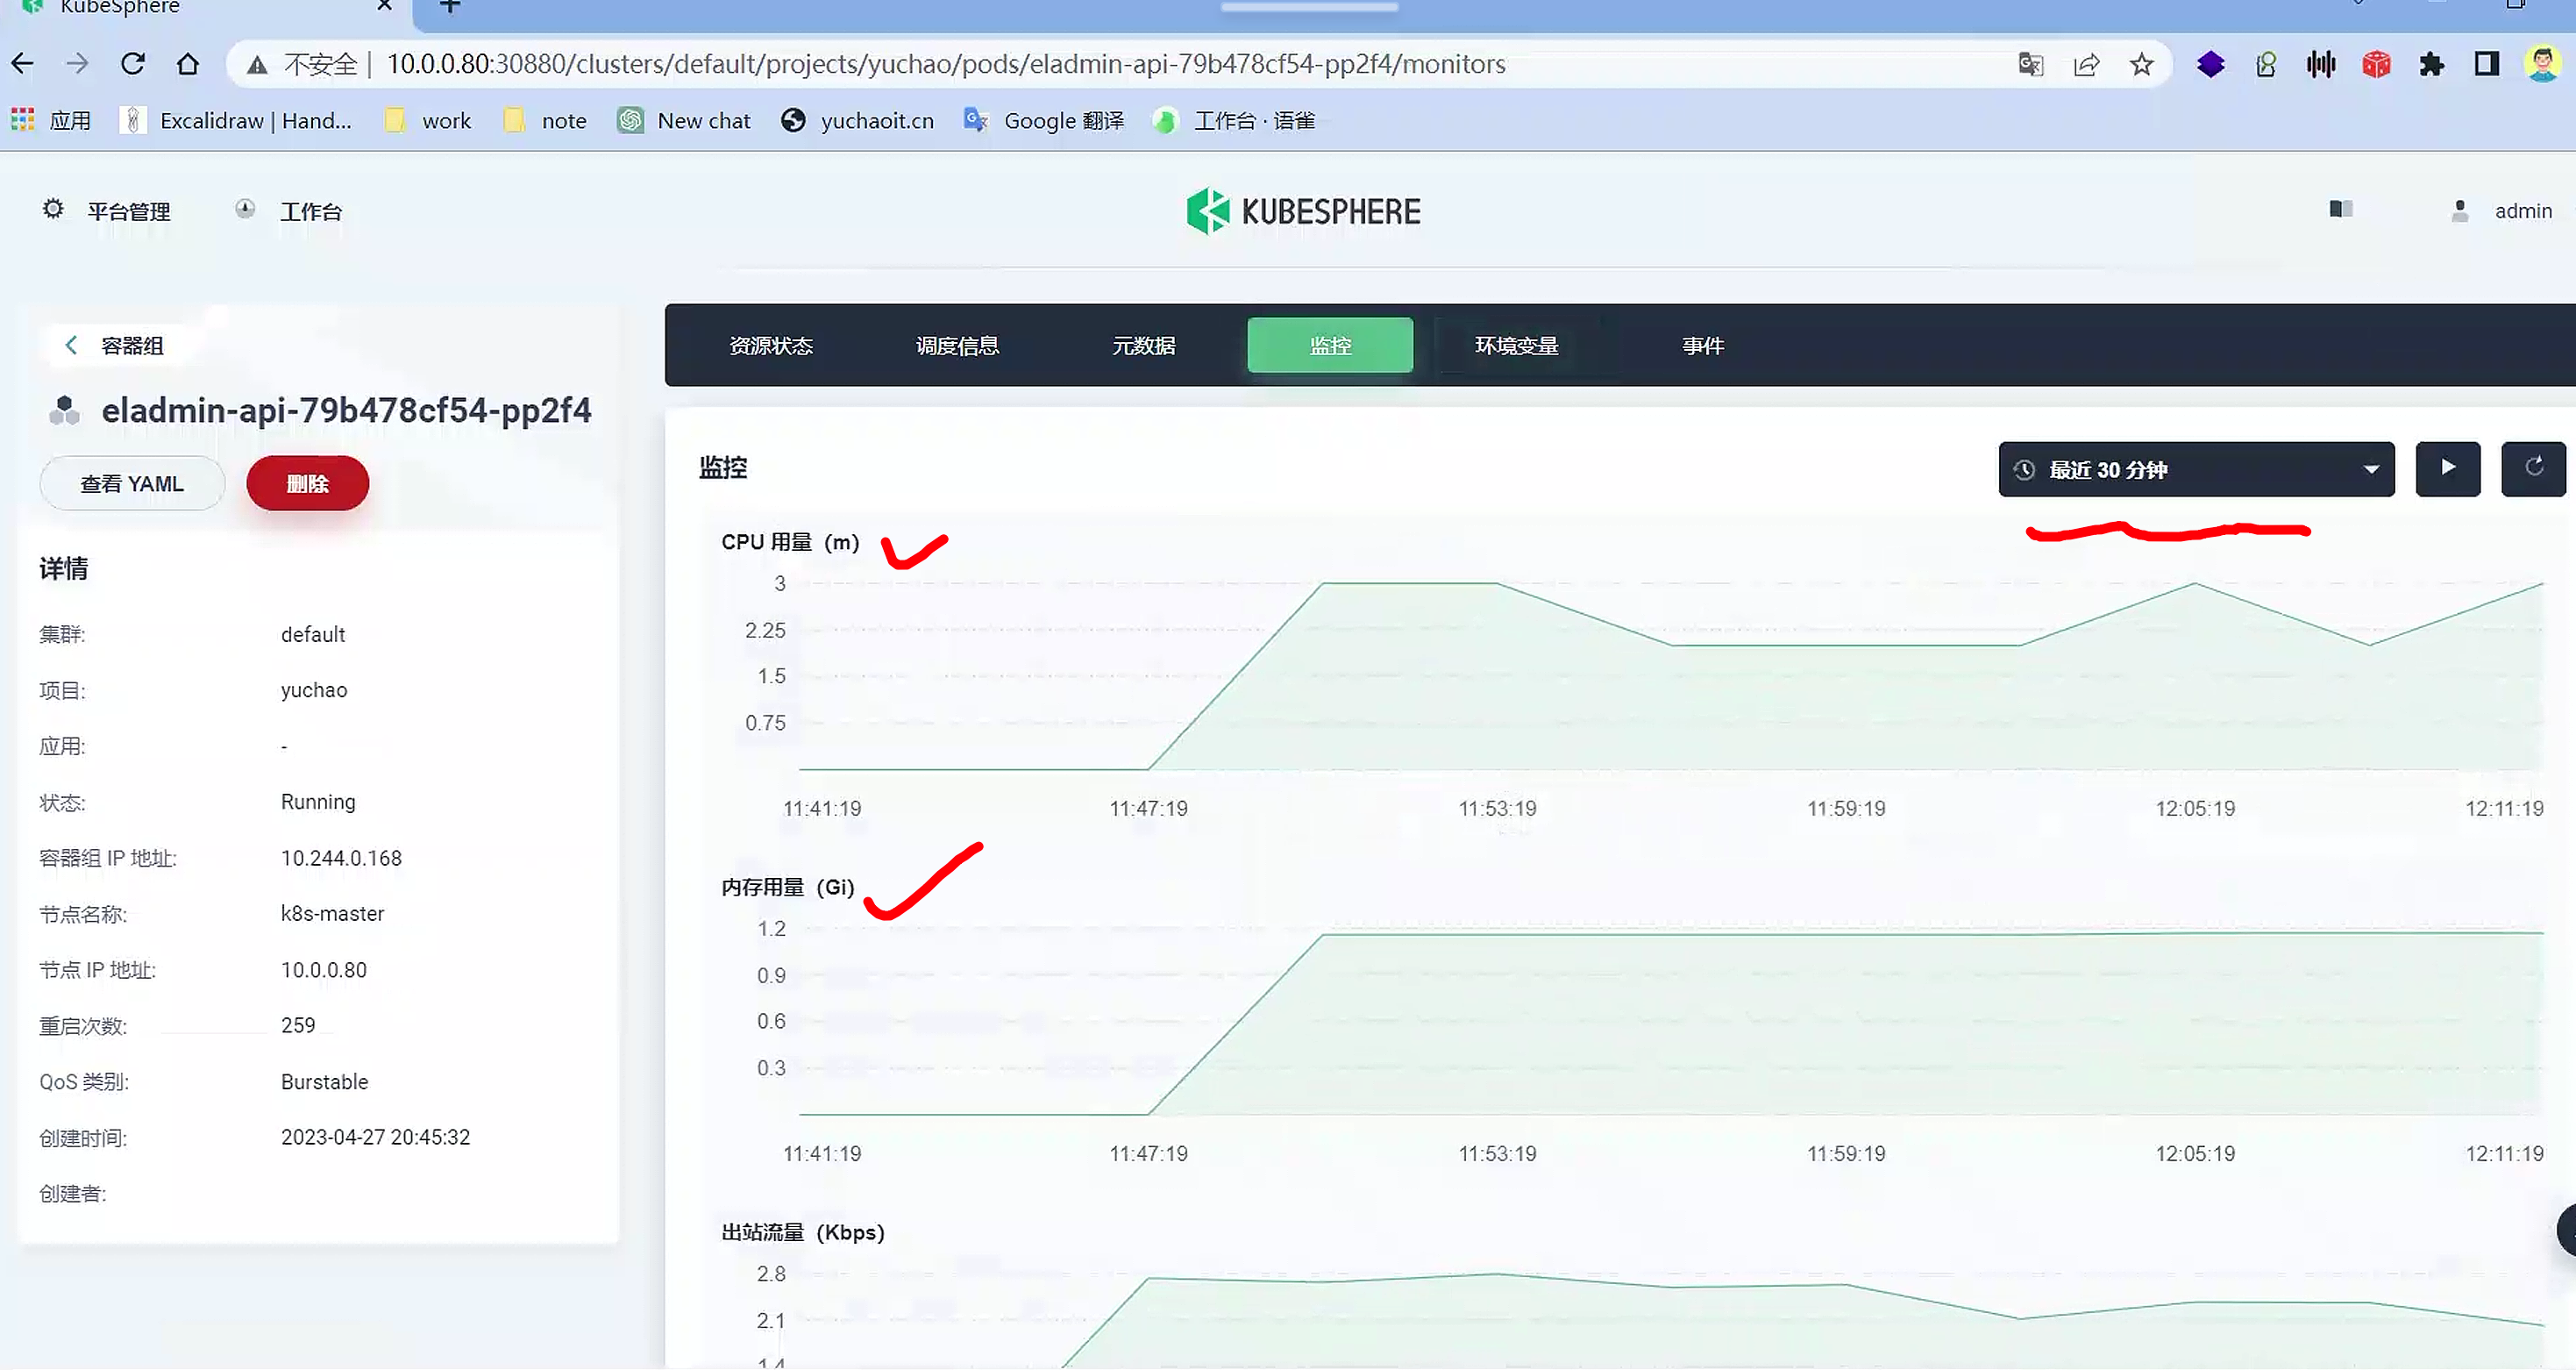Viewport: 2576px width, 1370px height.
Task: Switch to the 环境变量 tab
Action: [1516, 345]
